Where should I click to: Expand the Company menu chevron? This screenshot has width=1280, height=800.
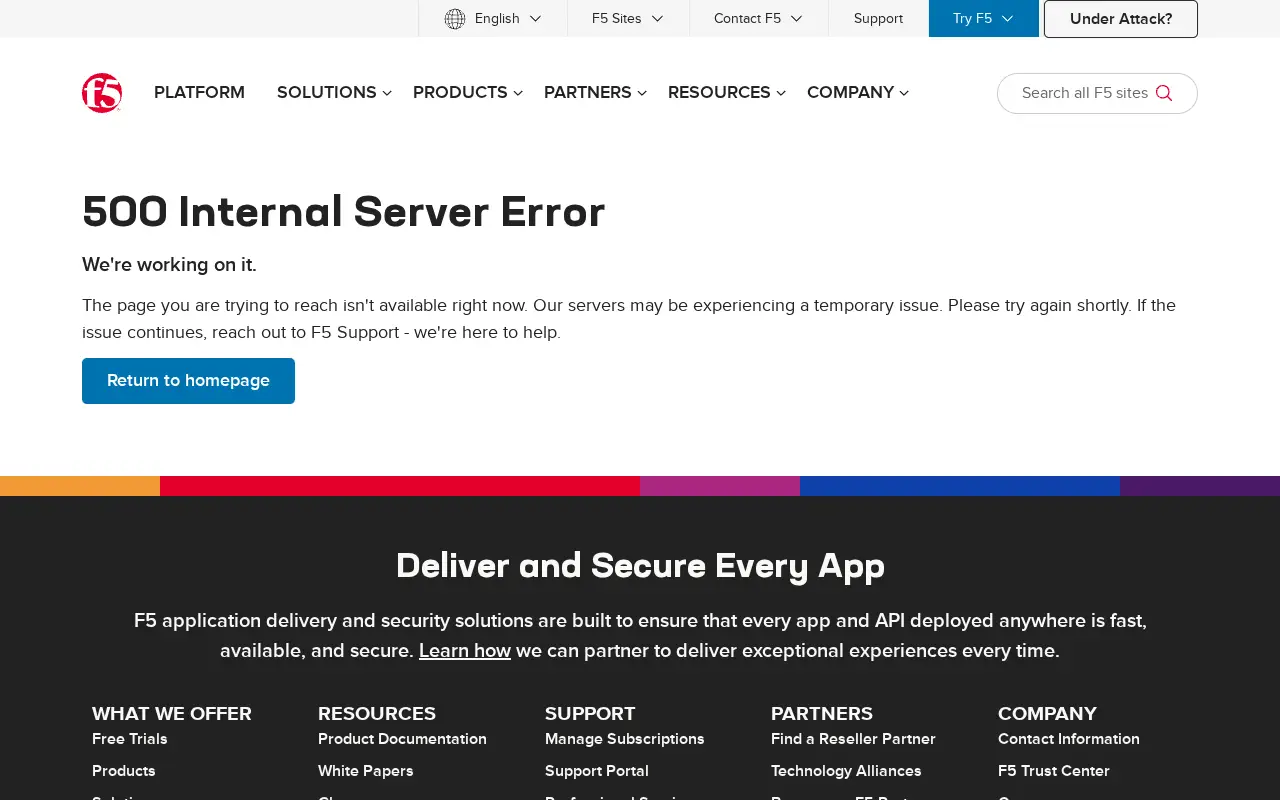[904, 93]
